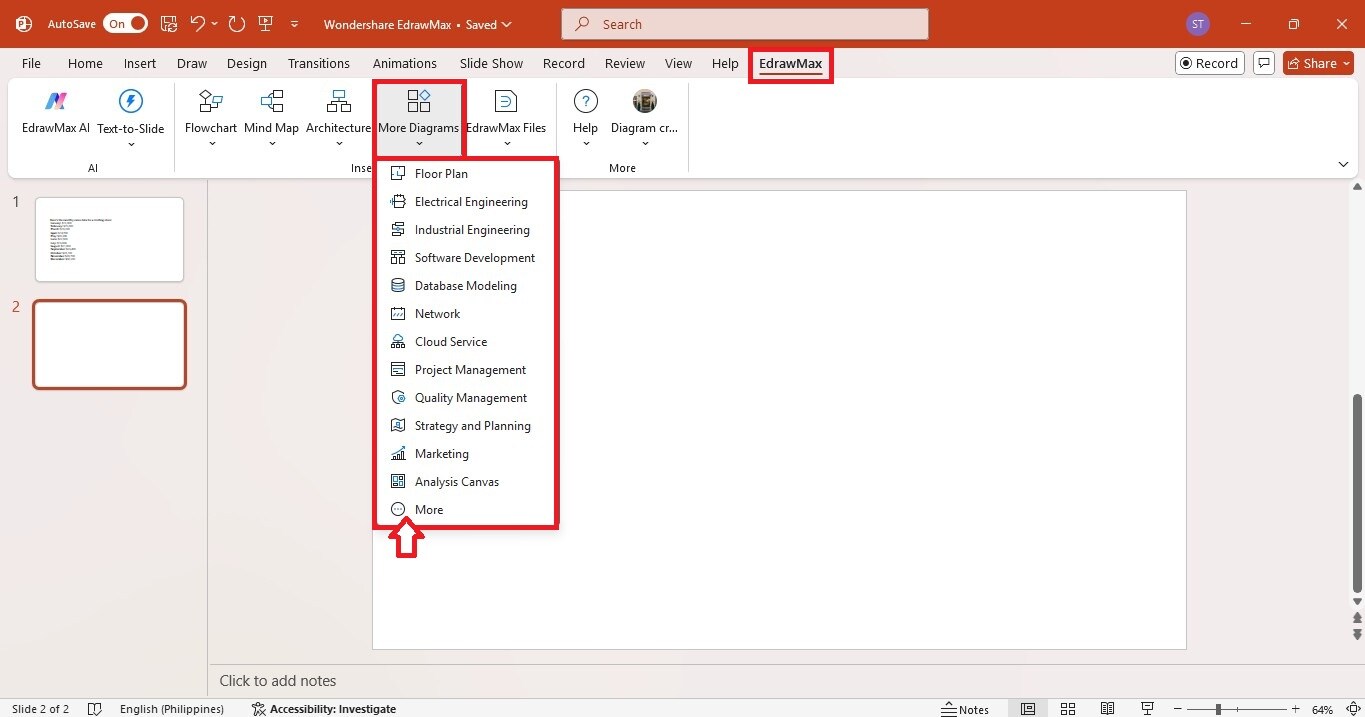This screenshot has width=1365, height=717.
Task: Click the Redo icon
Action: [x=237, y=23]
